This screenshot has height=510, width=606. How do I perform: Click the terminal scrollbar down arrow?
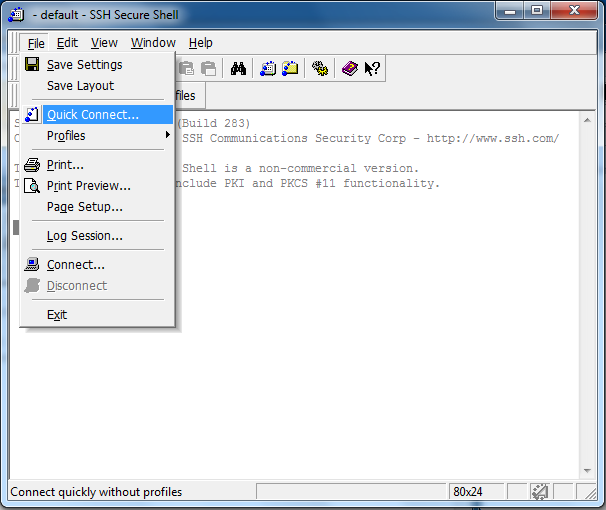pos(587,471)
